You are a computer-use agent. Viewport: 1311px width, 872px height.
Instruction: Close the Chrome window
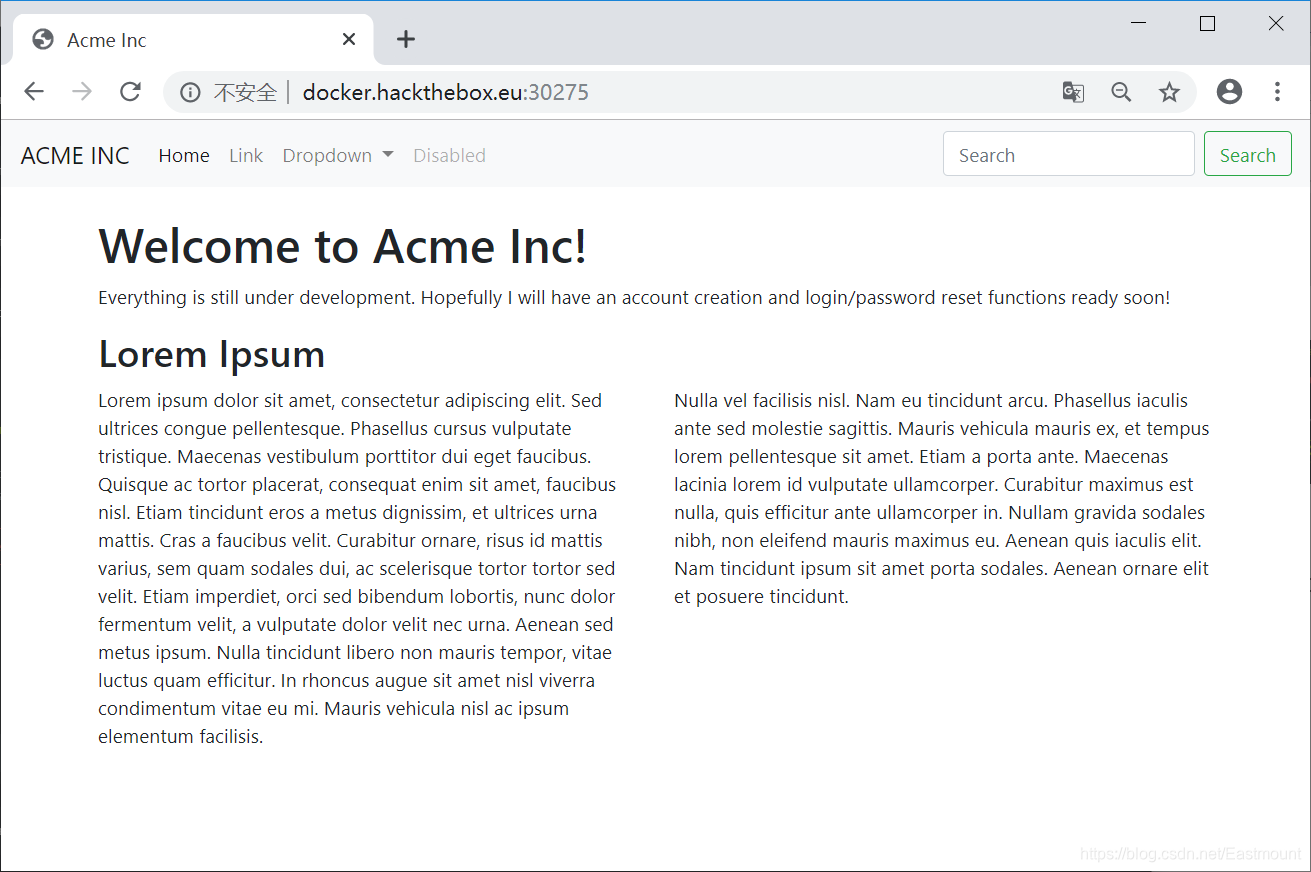[1276, 24]
